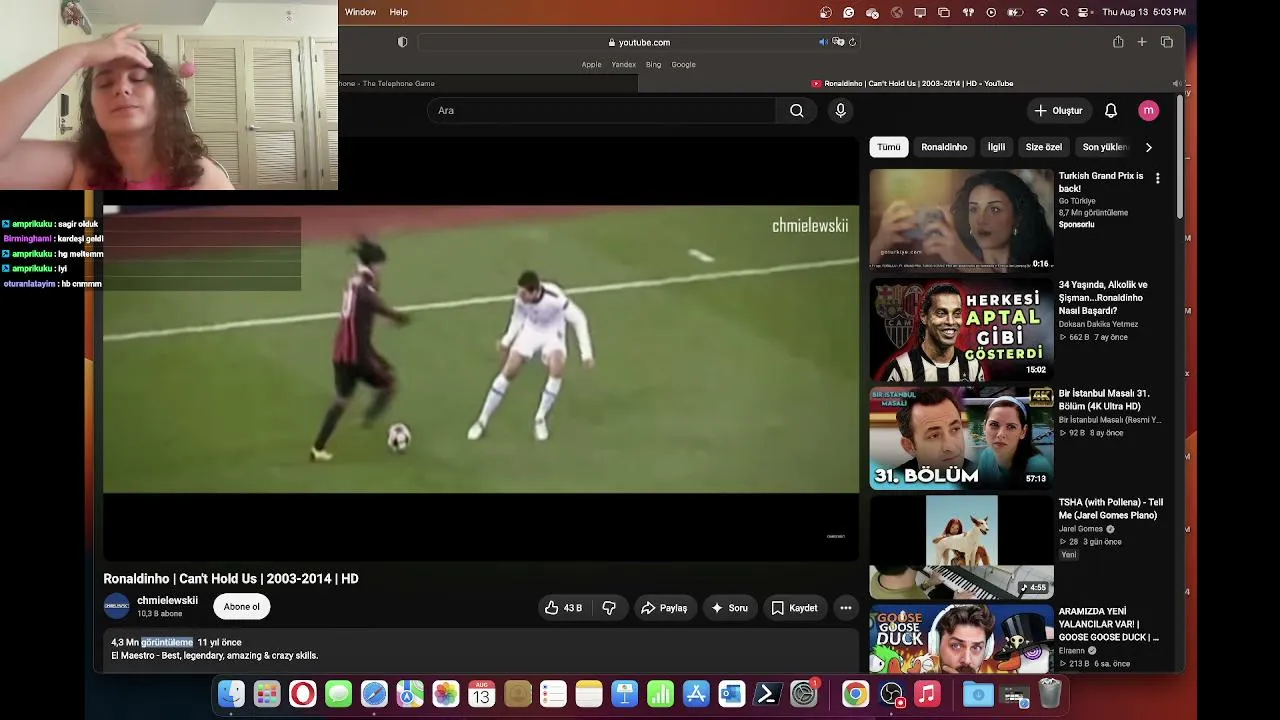Open Apple favorites link

pos(592,64)
